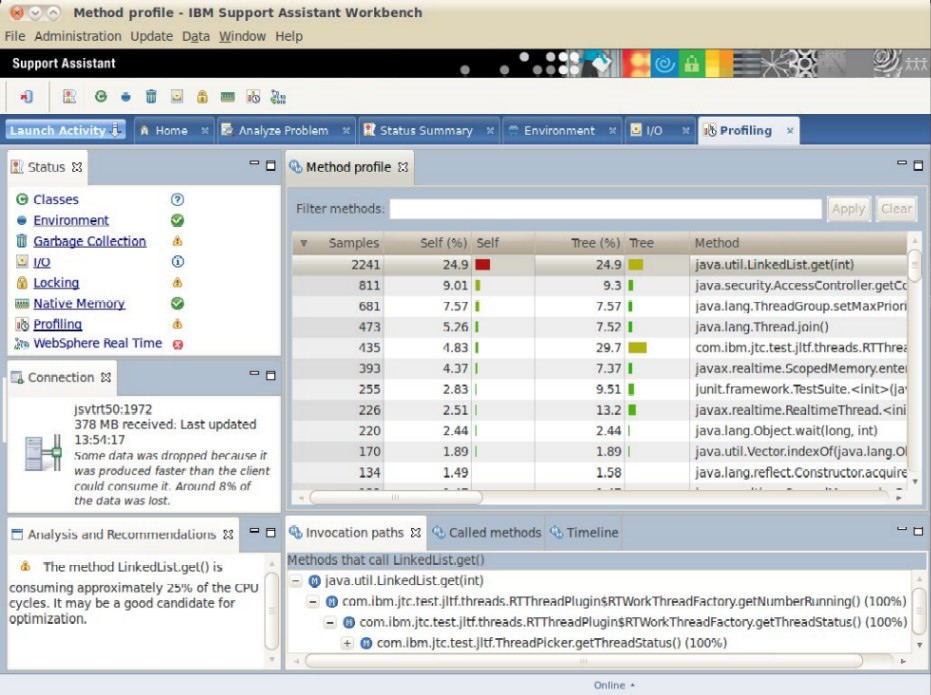Image resolution: width=931 pixels, height=695 pixels.
Task: Click the method table vertical scrollbar
Action: [x=914, y=265]
